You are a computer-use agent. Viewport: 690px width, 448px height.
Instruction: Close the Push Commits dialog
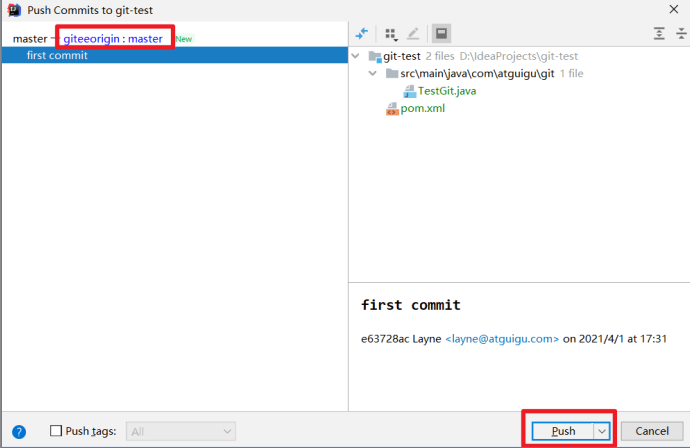pyautogui.click(x=674, y=9)
